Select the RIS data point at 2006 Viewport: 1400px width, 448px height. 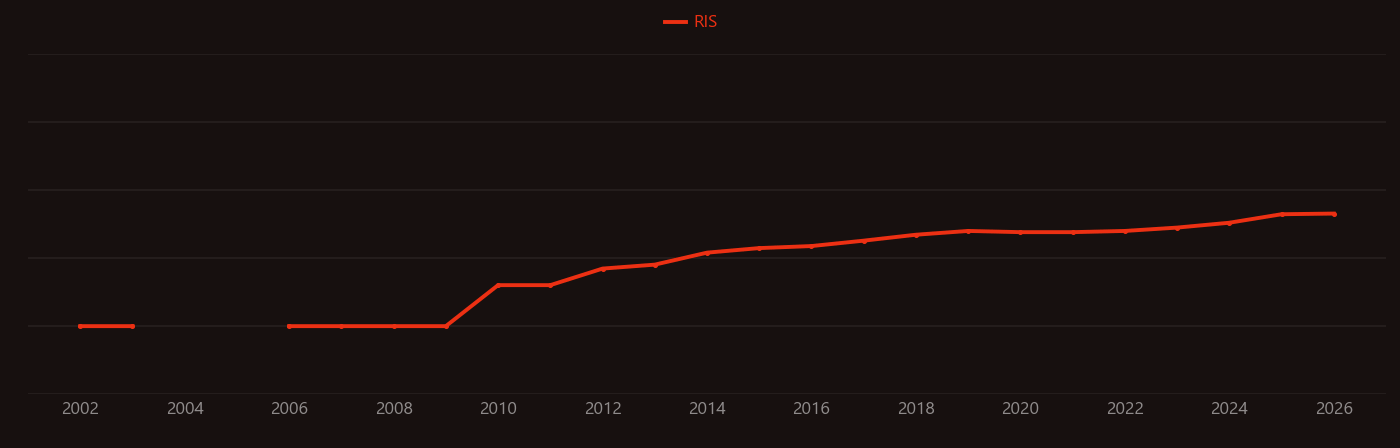[289, 326]
